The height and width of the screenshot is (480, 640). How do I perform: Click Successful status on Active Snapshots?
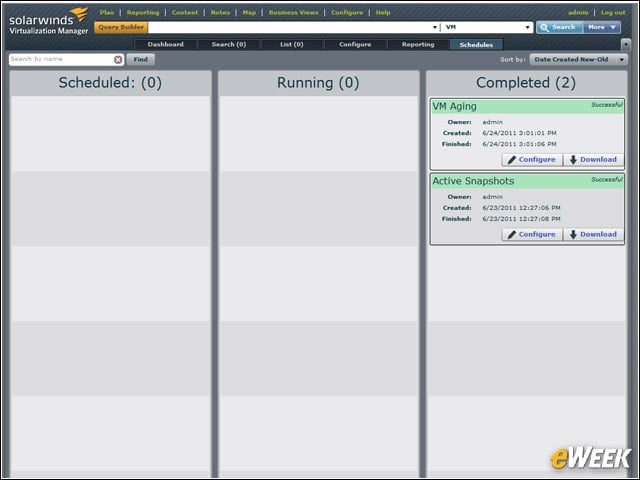607,180
